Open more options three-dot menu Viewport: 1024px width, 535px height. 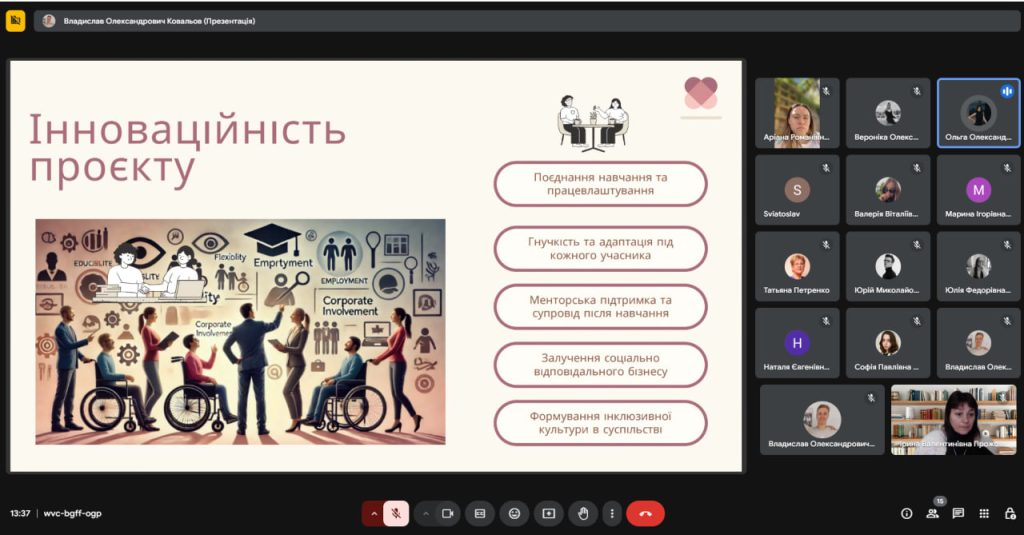coord(612,513)
